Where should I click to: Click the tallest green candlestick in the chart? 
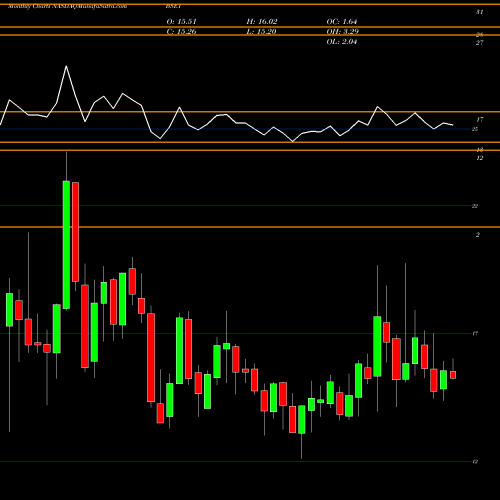pos(66,245)
